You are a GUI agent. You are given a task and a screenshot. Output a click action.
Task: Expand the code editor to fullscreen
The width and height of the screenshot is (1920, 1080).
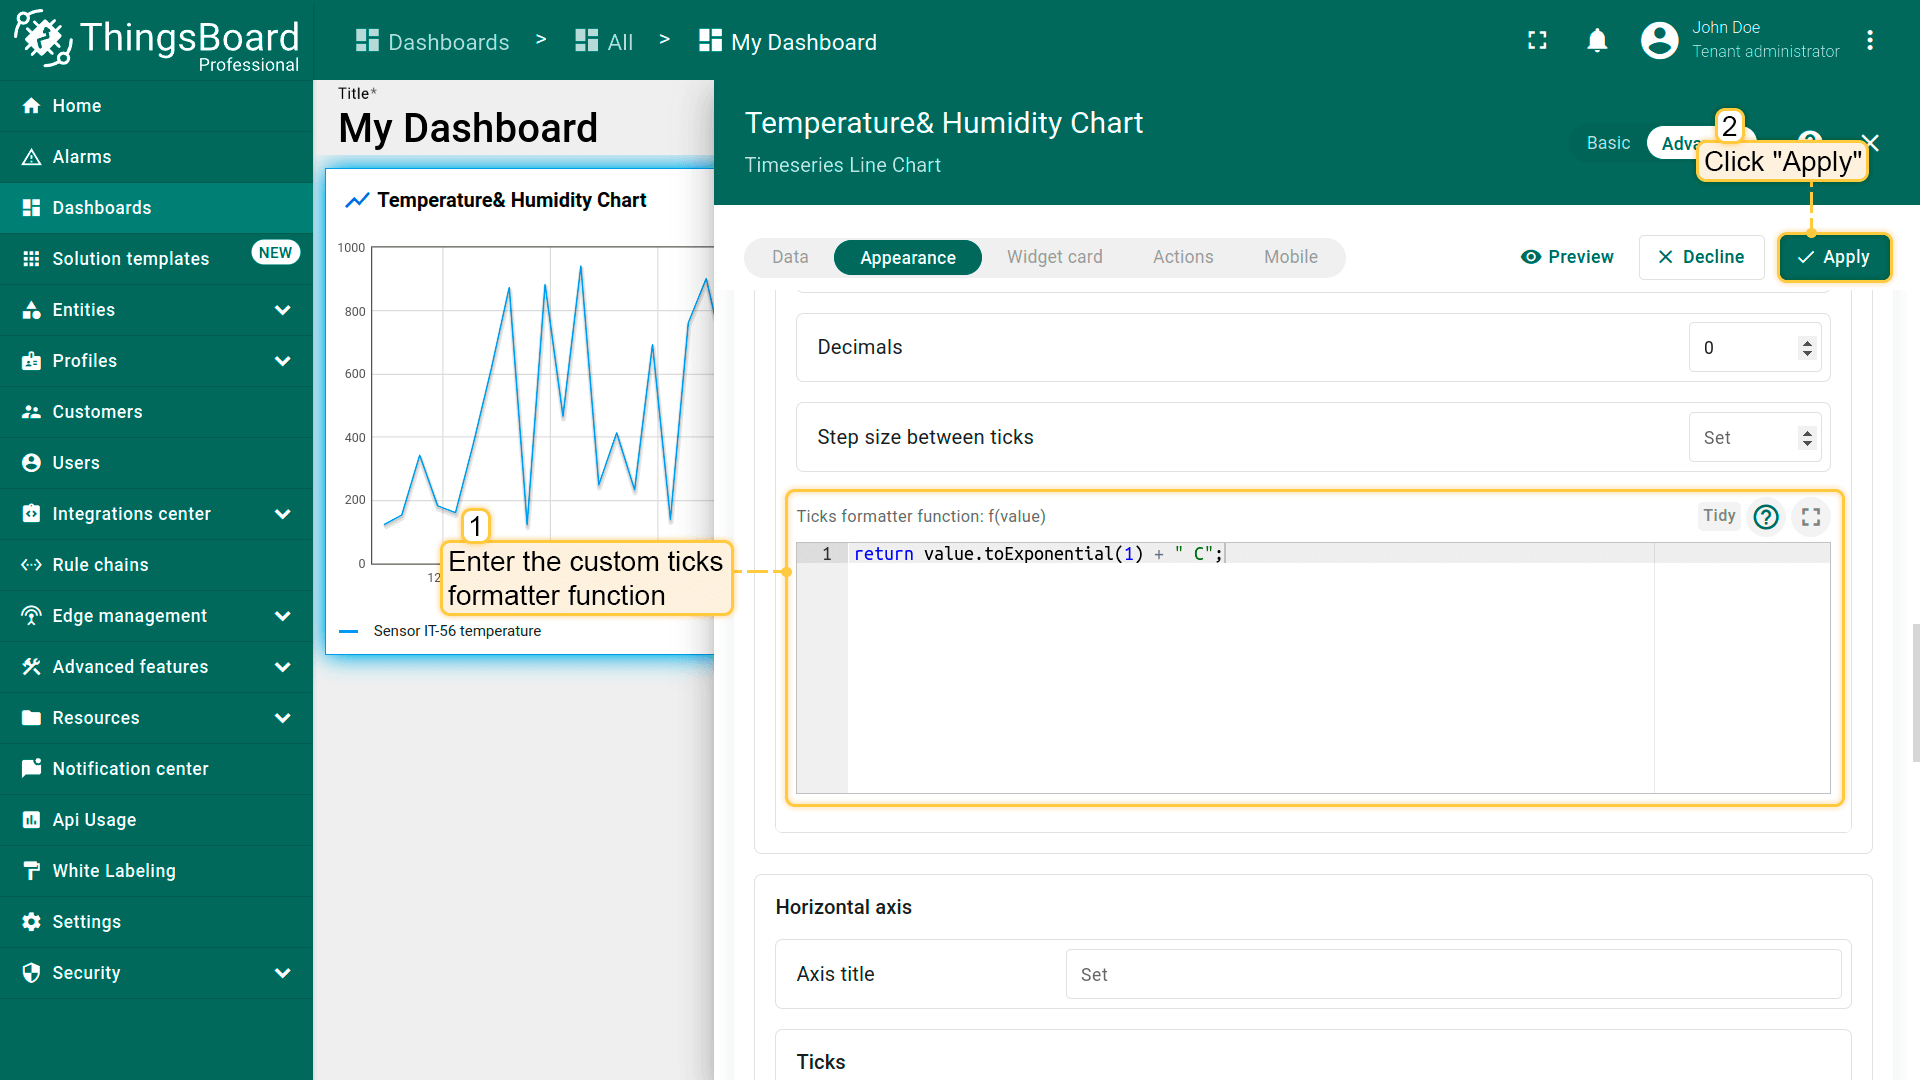coord(1811,517)
